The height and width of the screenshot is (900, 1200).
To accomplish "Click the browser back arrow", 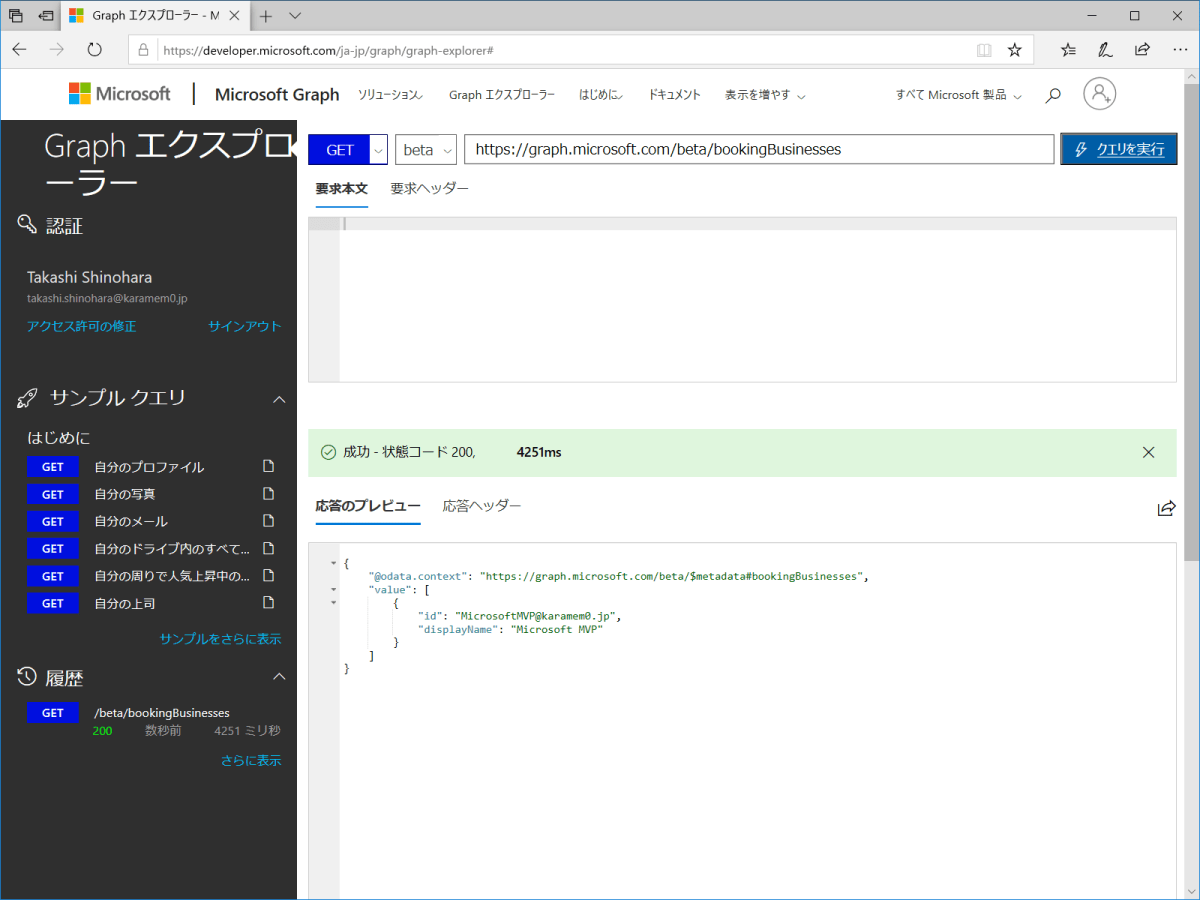I will tap(20, 49).
